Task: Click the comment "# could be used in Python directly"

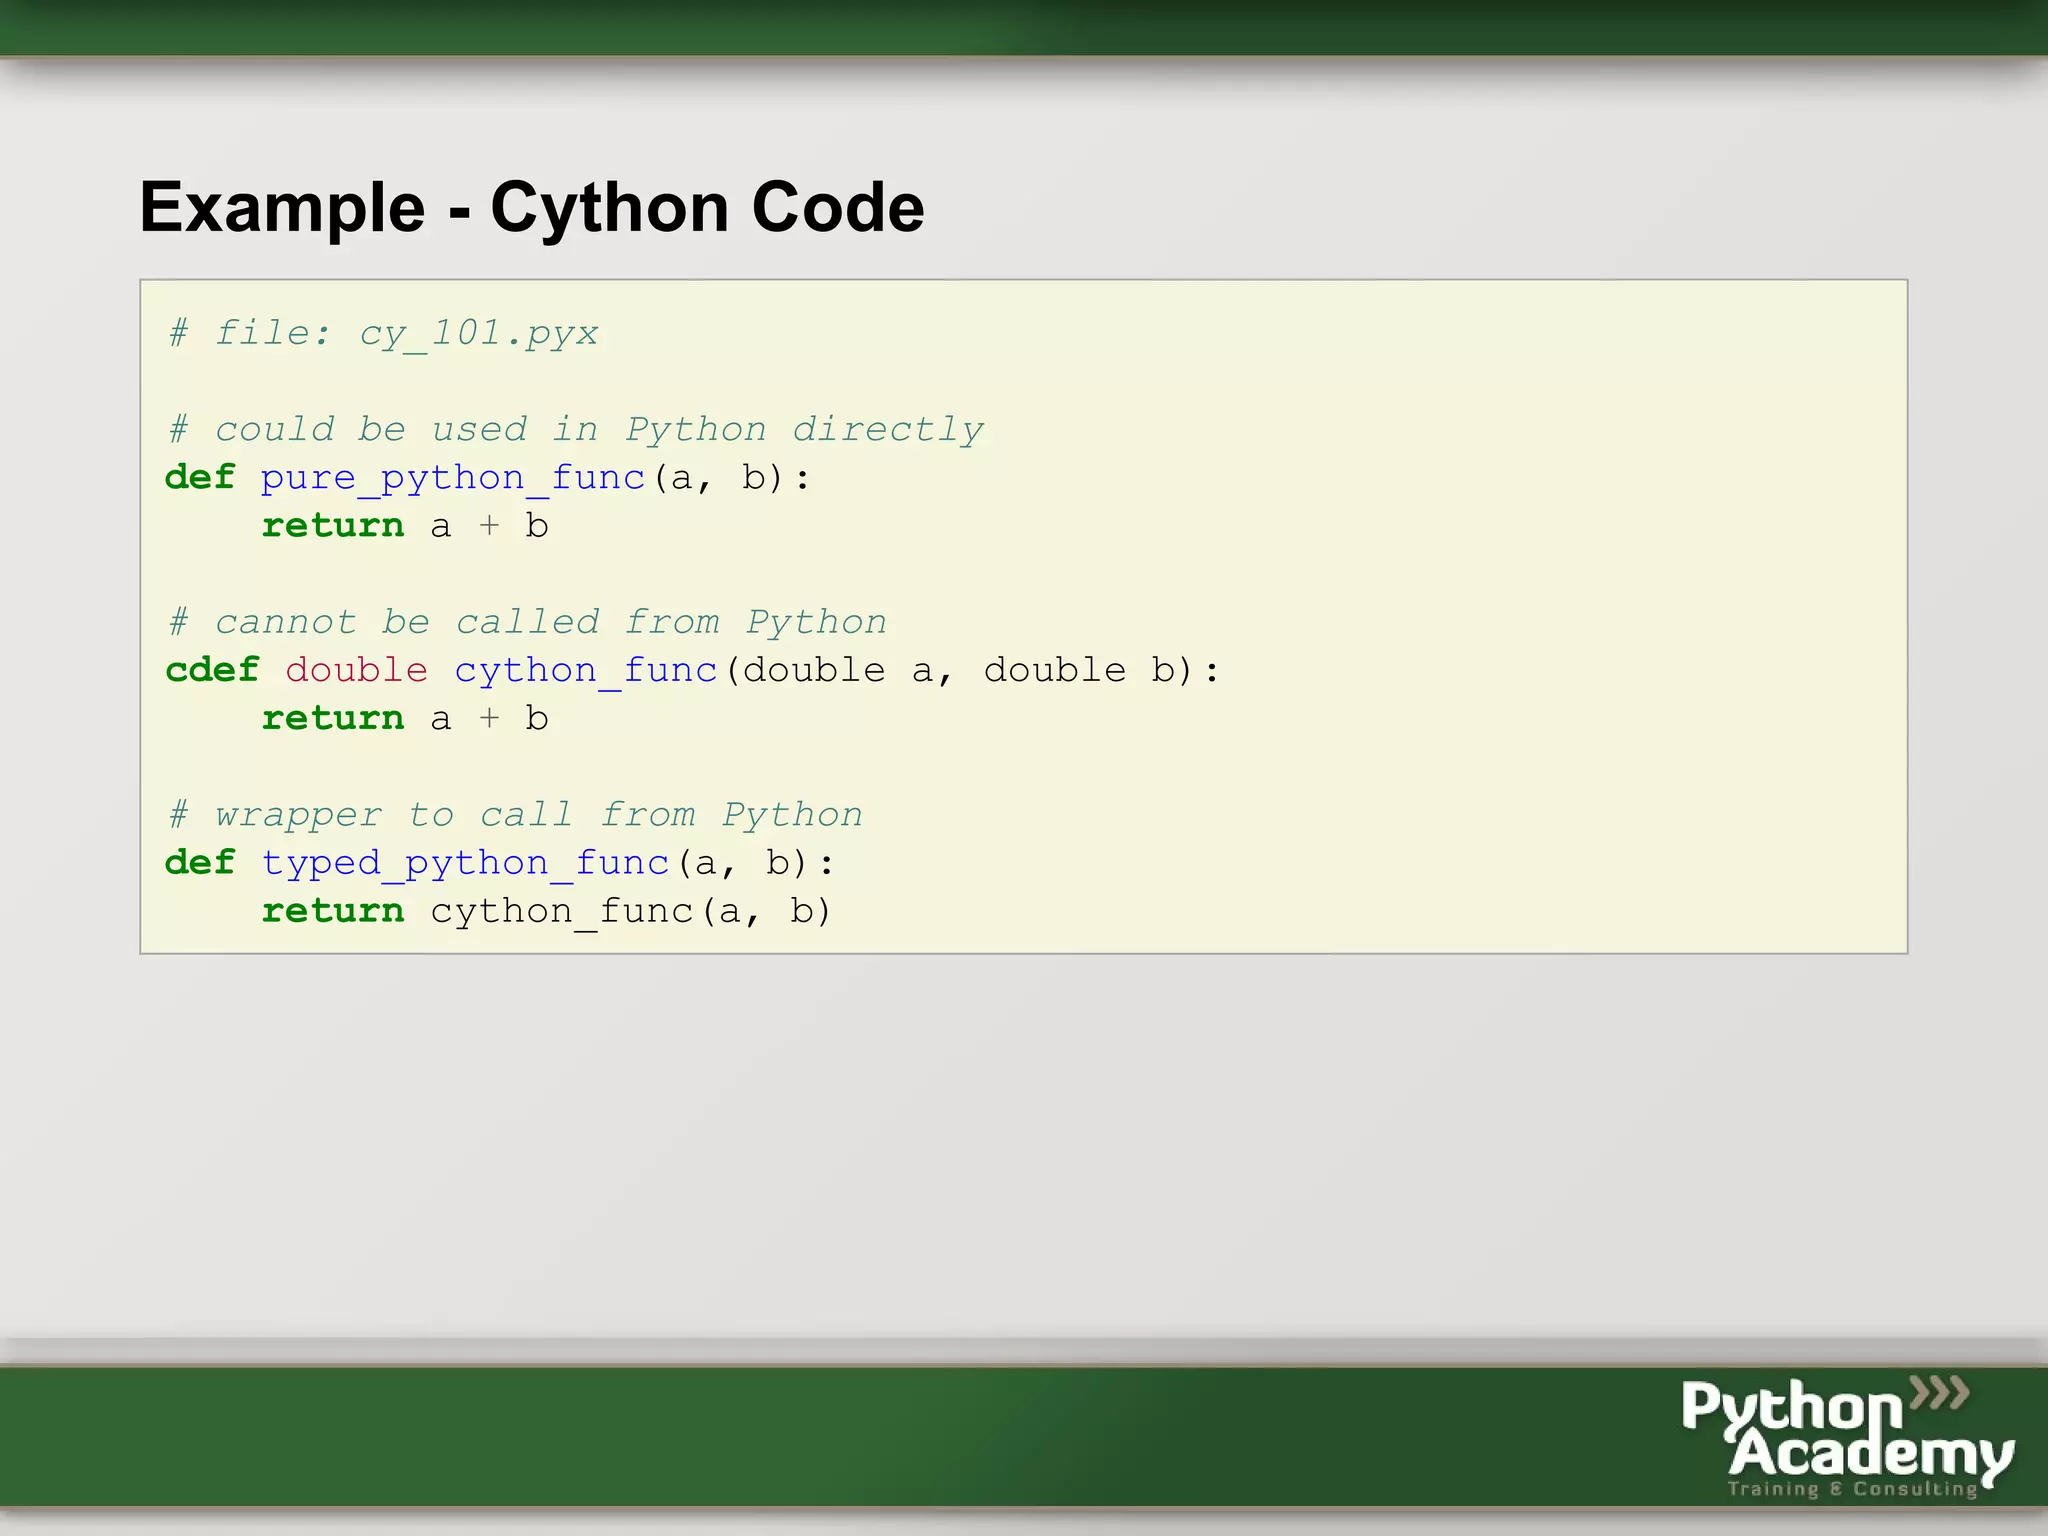Action: pos(576,430)
